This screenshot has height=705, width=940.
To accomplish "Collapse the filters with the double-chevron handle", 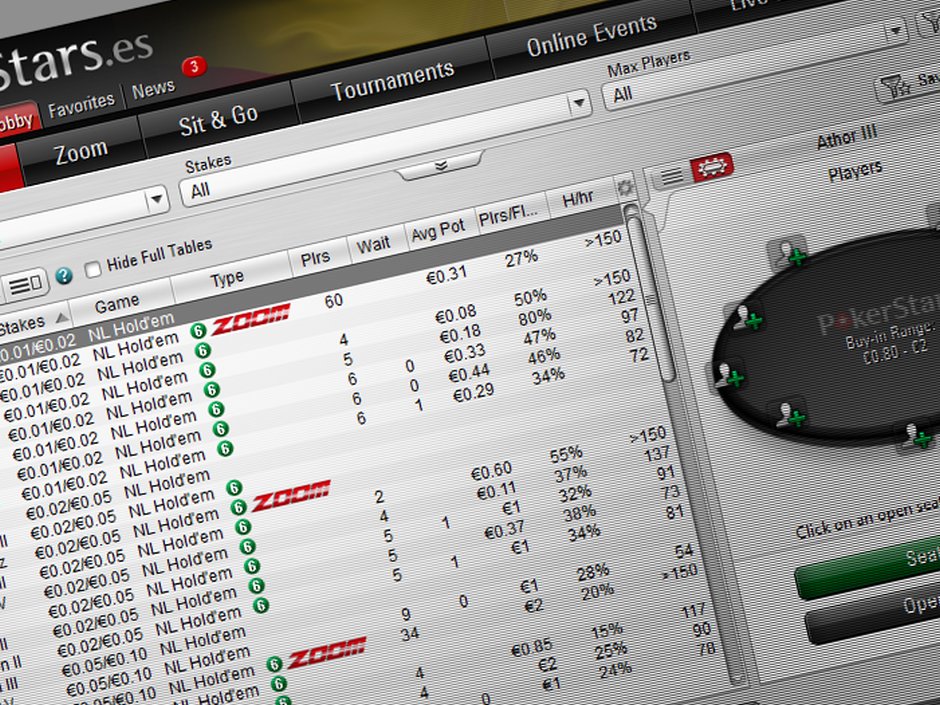I will (x=441, y=165).
